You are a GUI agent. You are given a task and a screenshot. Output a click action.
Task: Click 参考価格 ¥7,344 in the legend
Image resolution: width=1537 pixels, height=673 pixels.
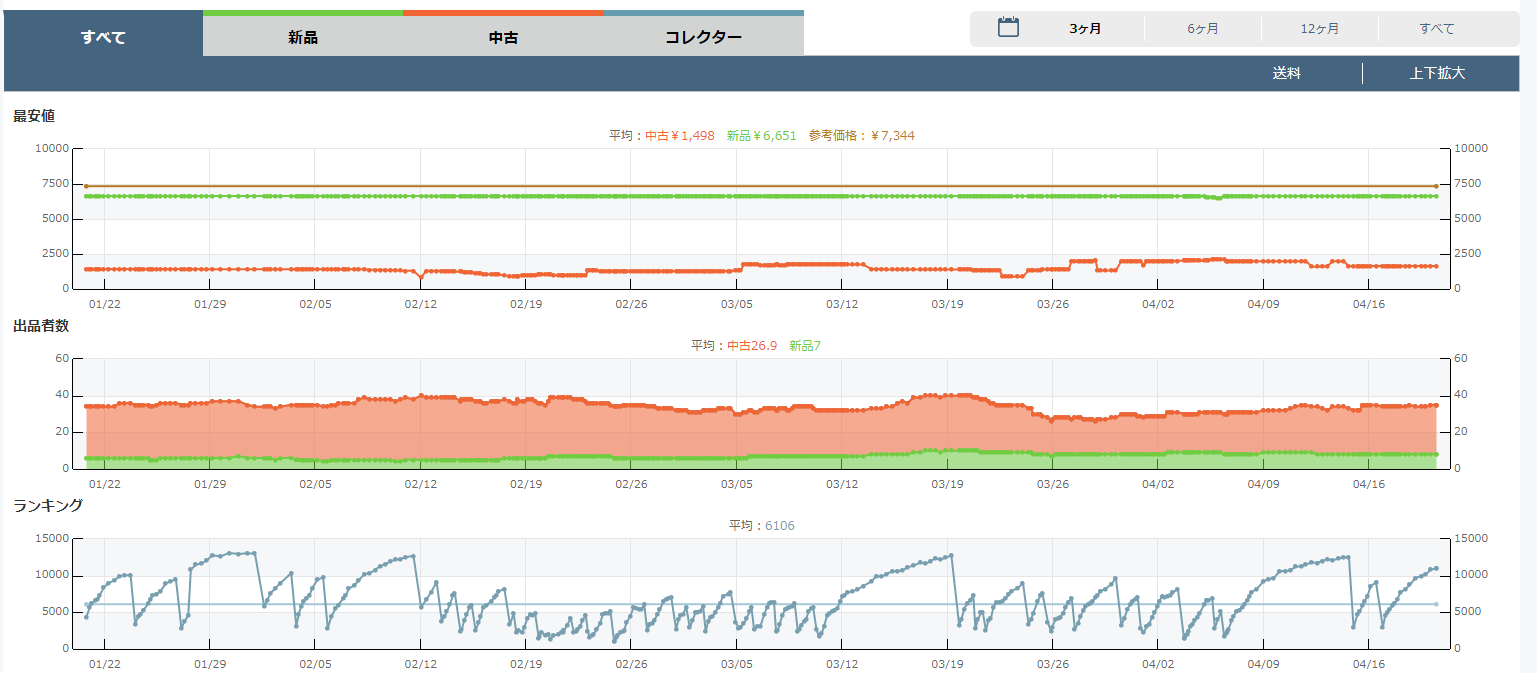point(861,136)
